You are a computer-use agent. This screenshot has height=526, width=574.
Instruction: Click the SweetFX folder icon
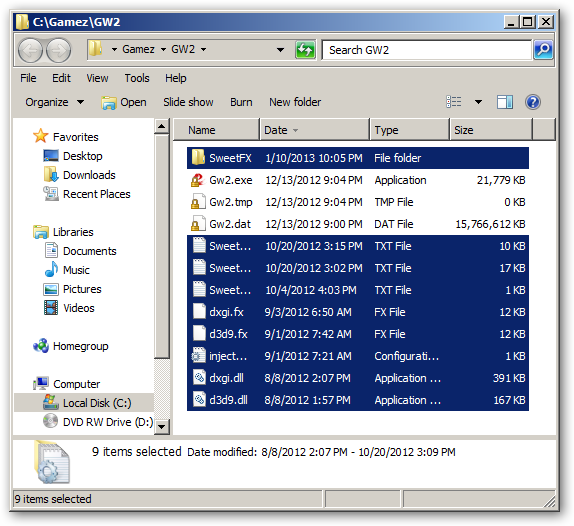pyautogui.click(x=198, y=158)
